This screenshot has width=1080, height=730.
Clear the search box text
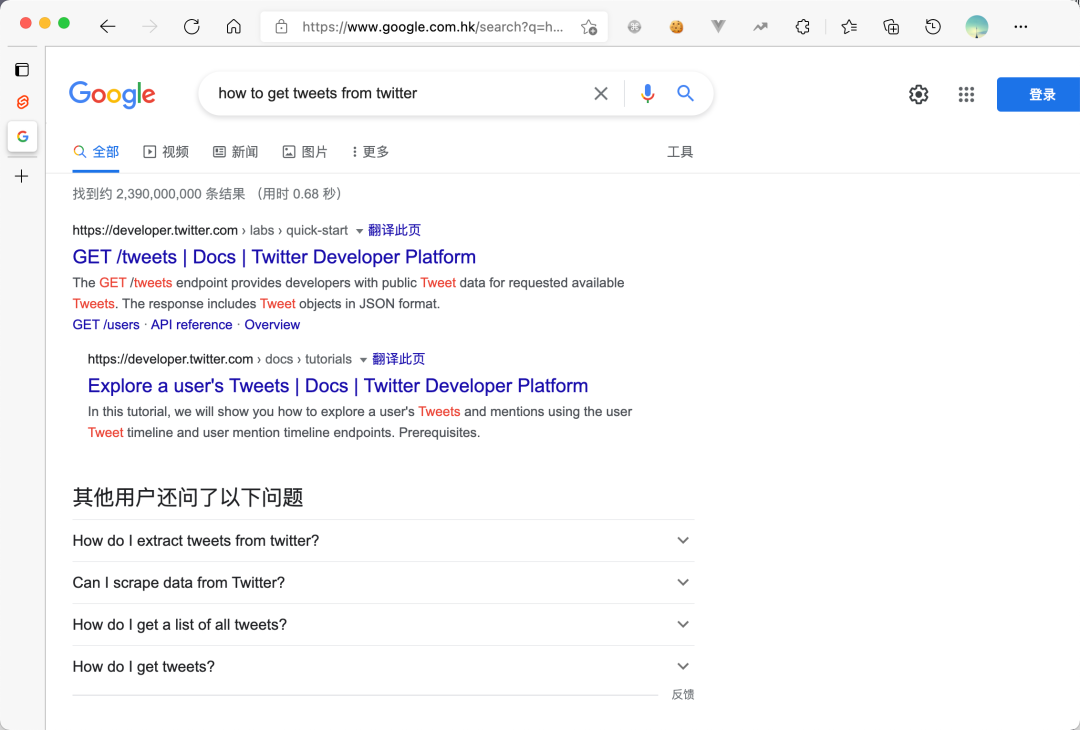[x=601, y=94]
